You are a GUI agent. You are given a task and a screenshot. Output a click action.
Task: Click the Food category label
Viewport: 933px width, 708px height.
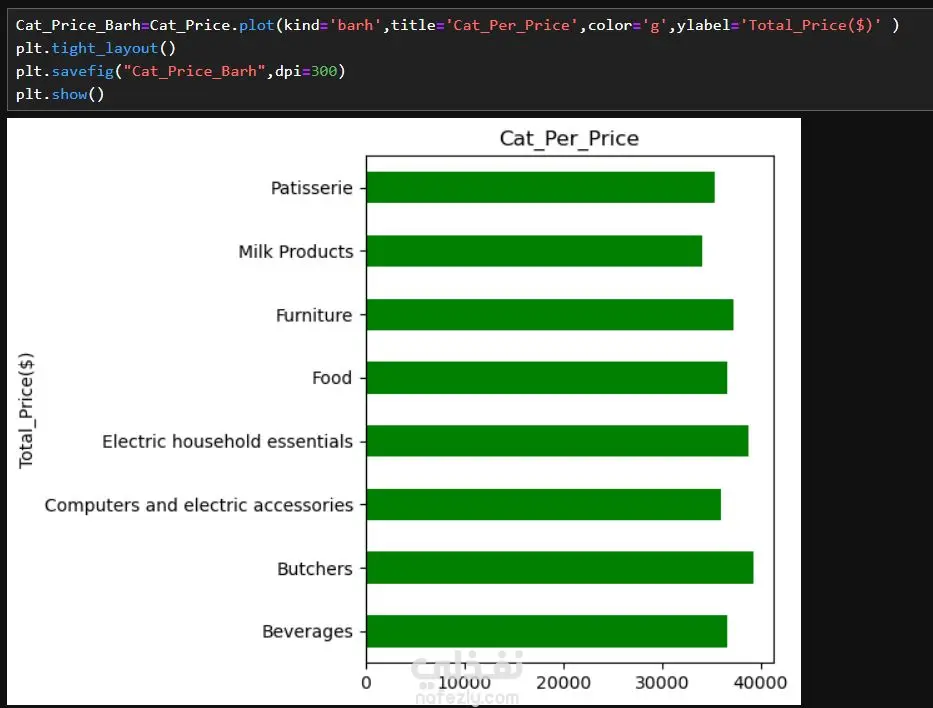(x=332, y=378)
